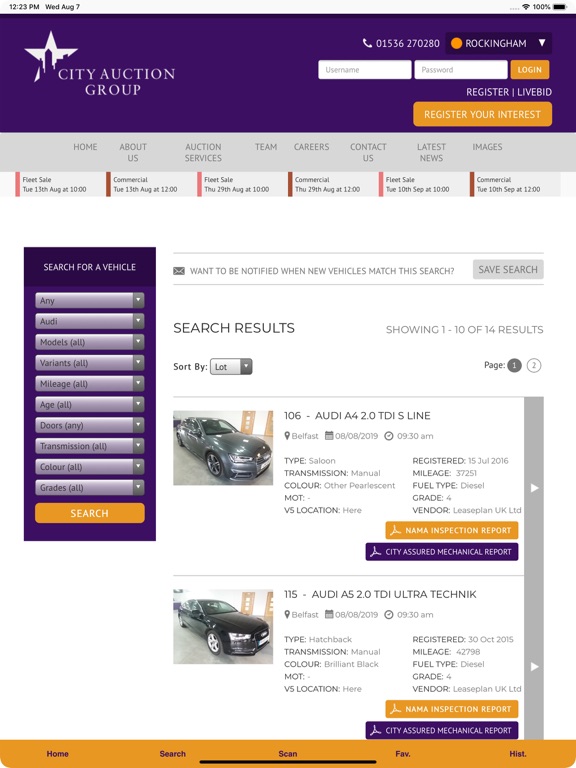Go to the HOME menu item
This screenshot has height=768, width=576.
85,147
